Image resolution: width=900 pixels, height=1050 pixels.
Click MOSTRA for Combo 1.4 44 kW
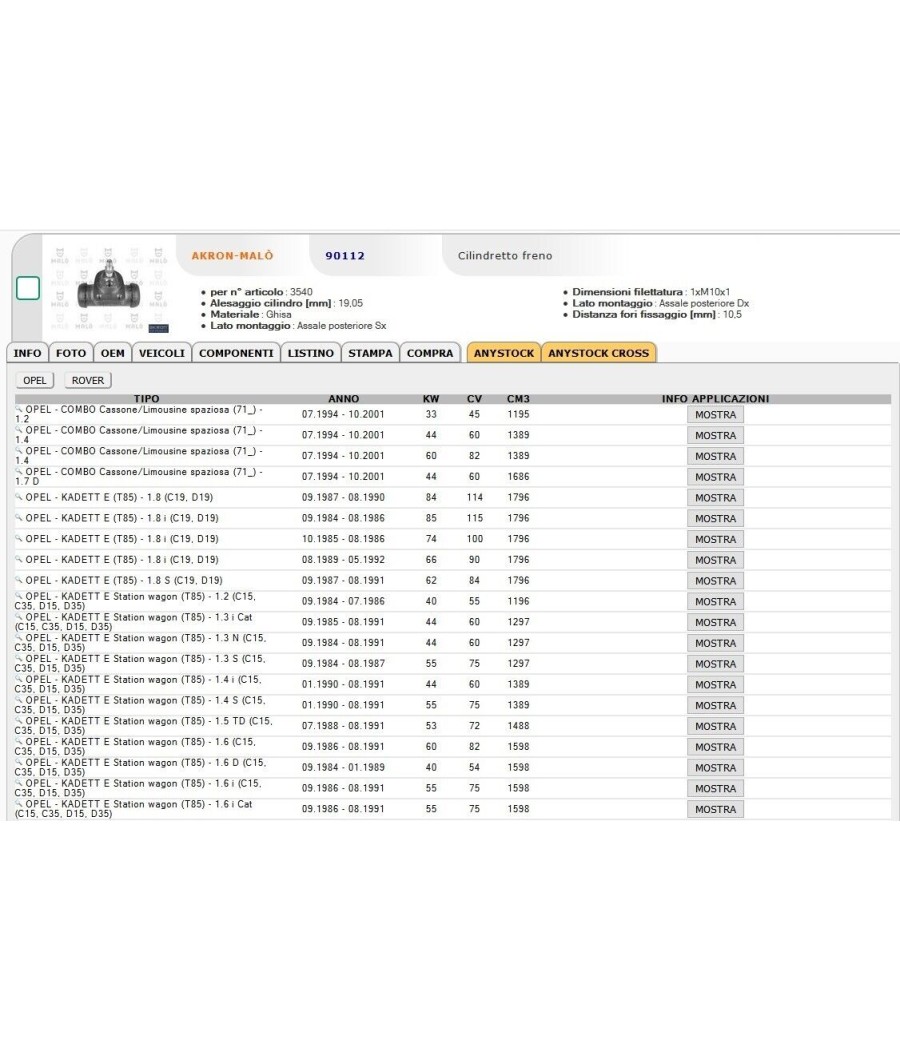pyautogui.click(x=715, y=435)
